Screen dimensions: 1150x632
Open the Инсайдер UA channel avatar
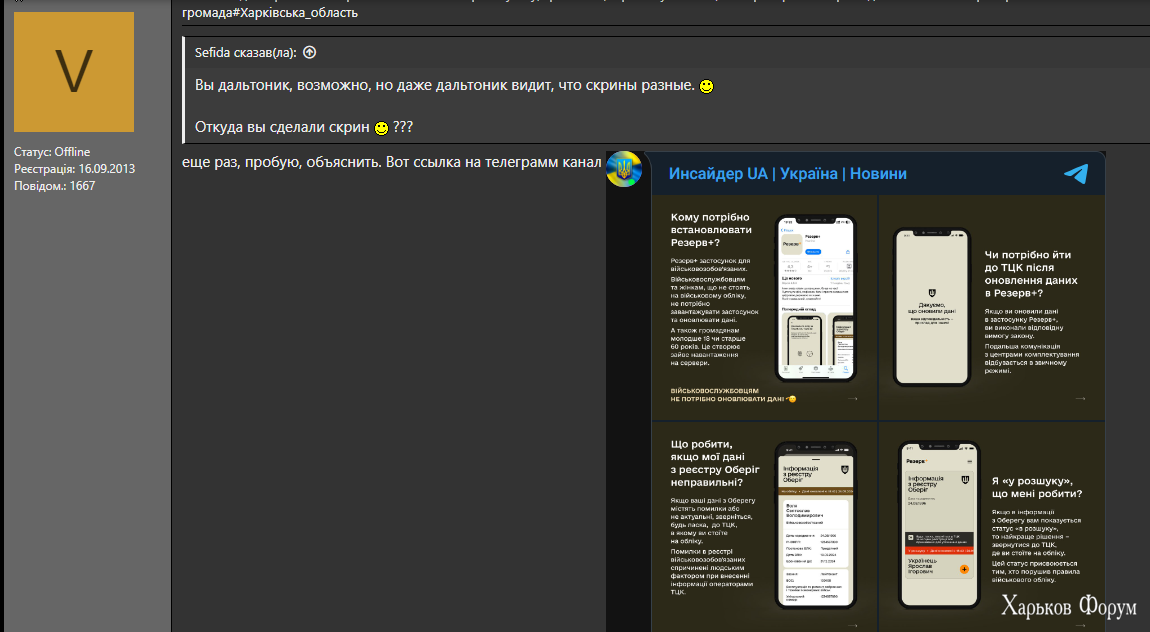[x=624, y=169]
